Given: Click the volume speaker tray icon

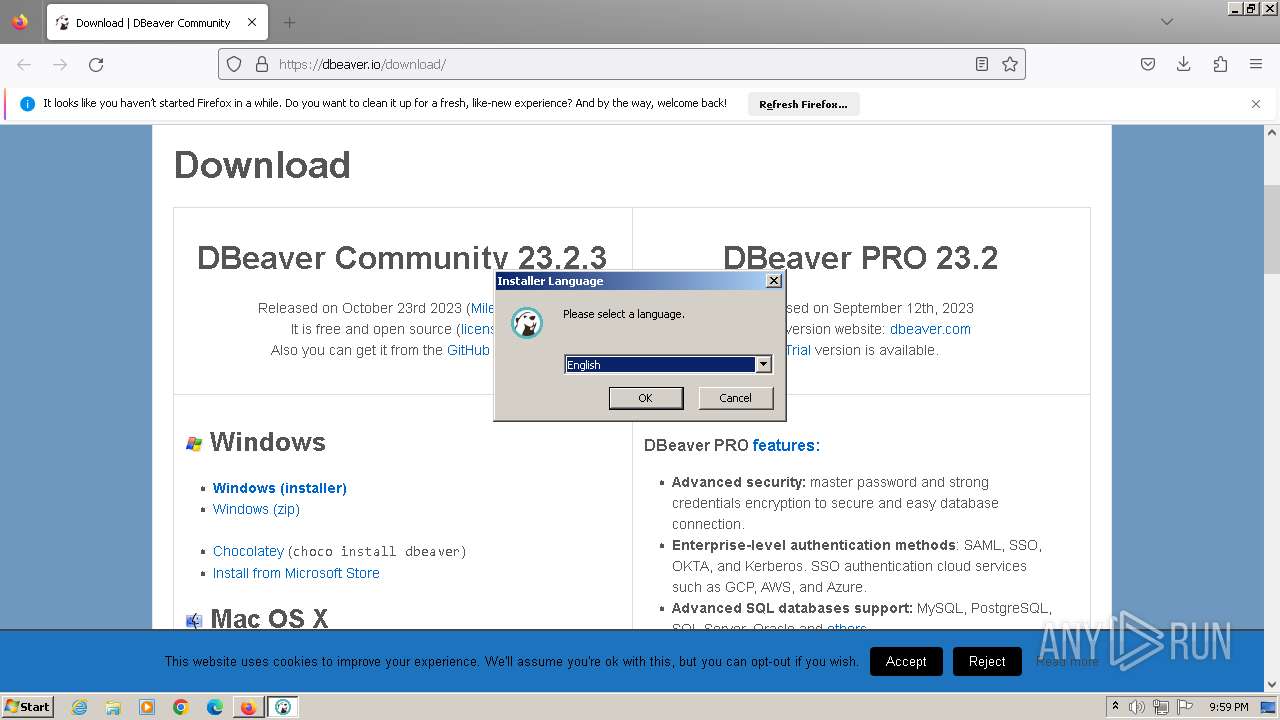Looking at the screenshot, I should (1137, 707).
